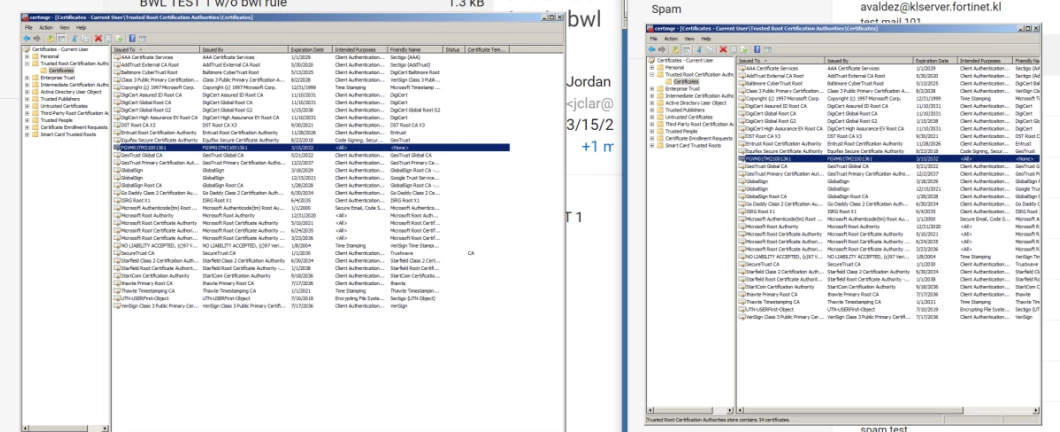
Task: Sort by Issued By column in left window
Action: pos(244,49)
